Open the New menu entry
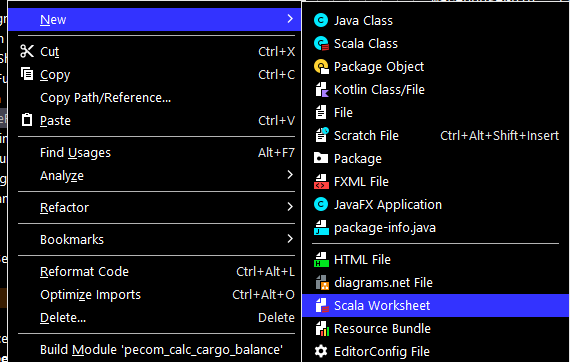Viewport: 570px width, 362px height. click(x=154, y=19)
